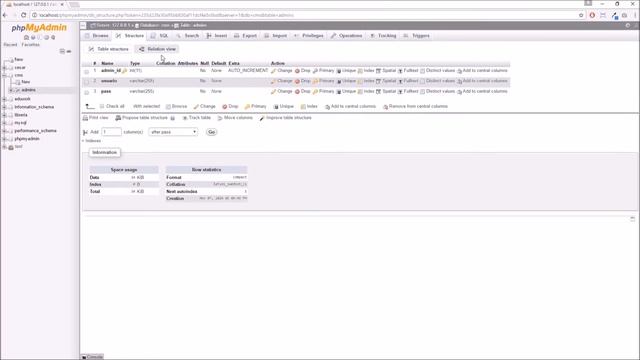The width and height of the screenshot is (640, 360).
Task: Click the Print view link
Action: point(96,118)
